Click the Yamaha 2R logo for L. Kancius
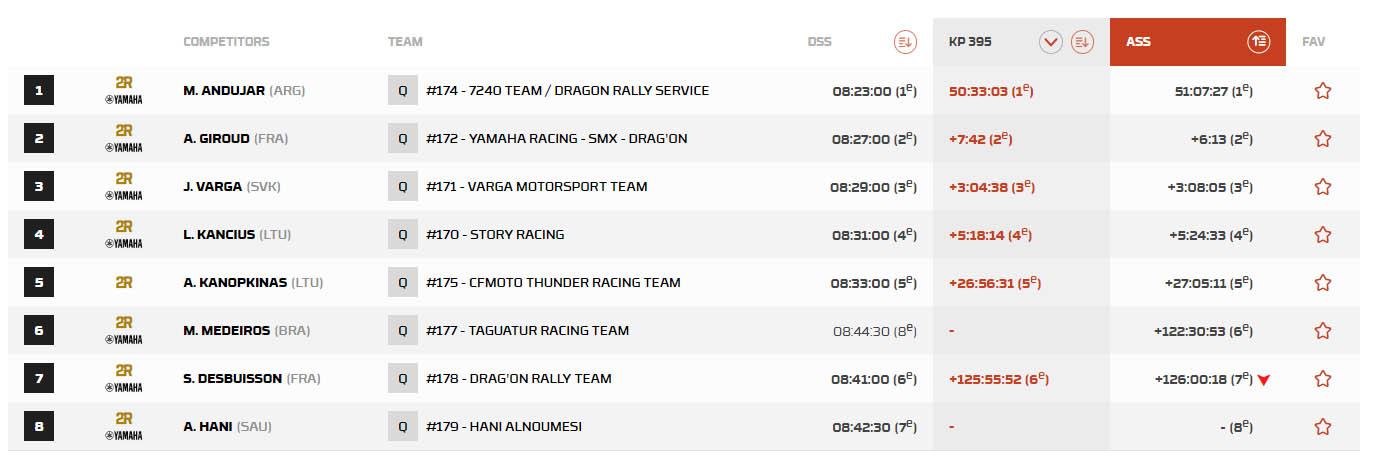1378x460 pixels. 124,235
